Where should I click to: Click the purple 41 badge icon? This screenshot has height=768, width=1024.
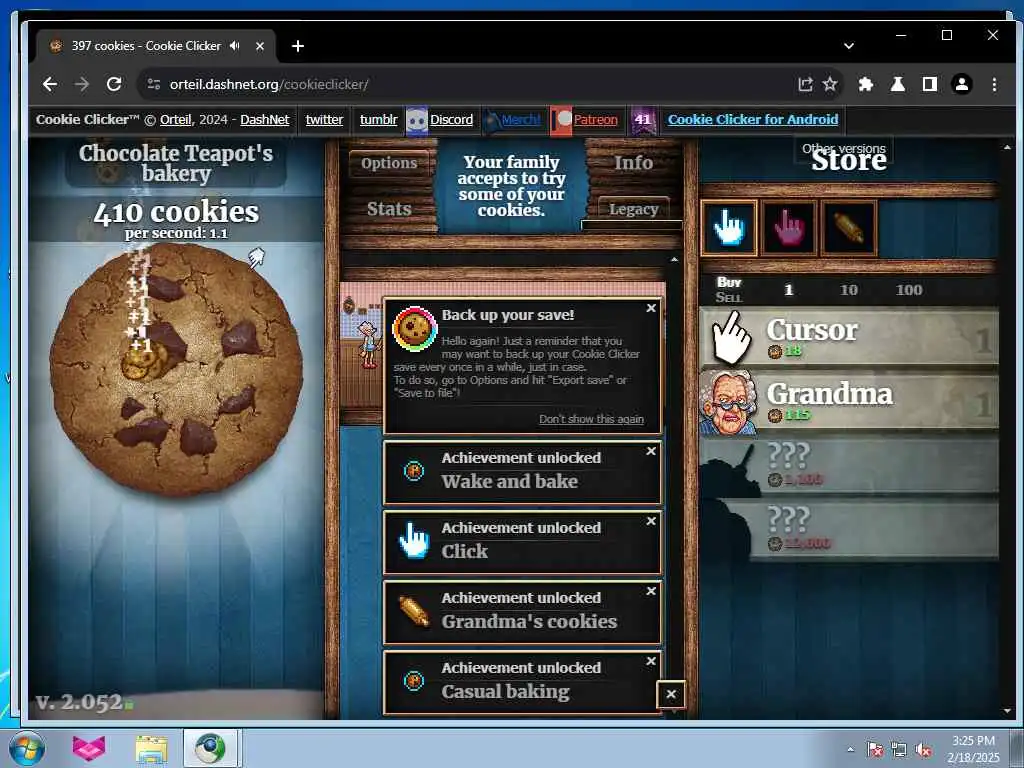pyautogui.click(x=643, y=120)
